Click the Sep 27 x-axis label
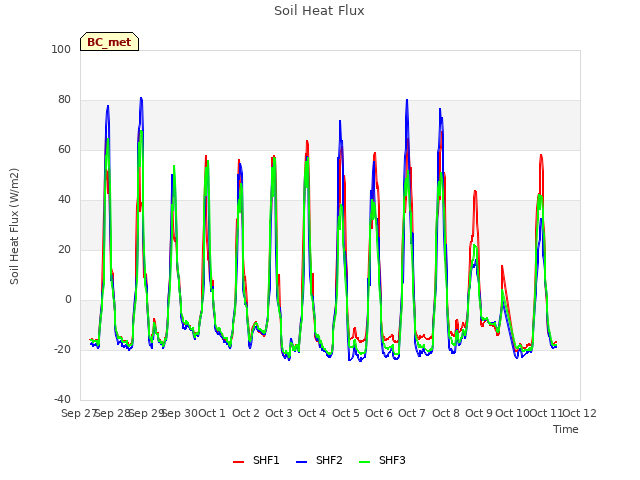The image size is (640, 480). pos(79,413)
